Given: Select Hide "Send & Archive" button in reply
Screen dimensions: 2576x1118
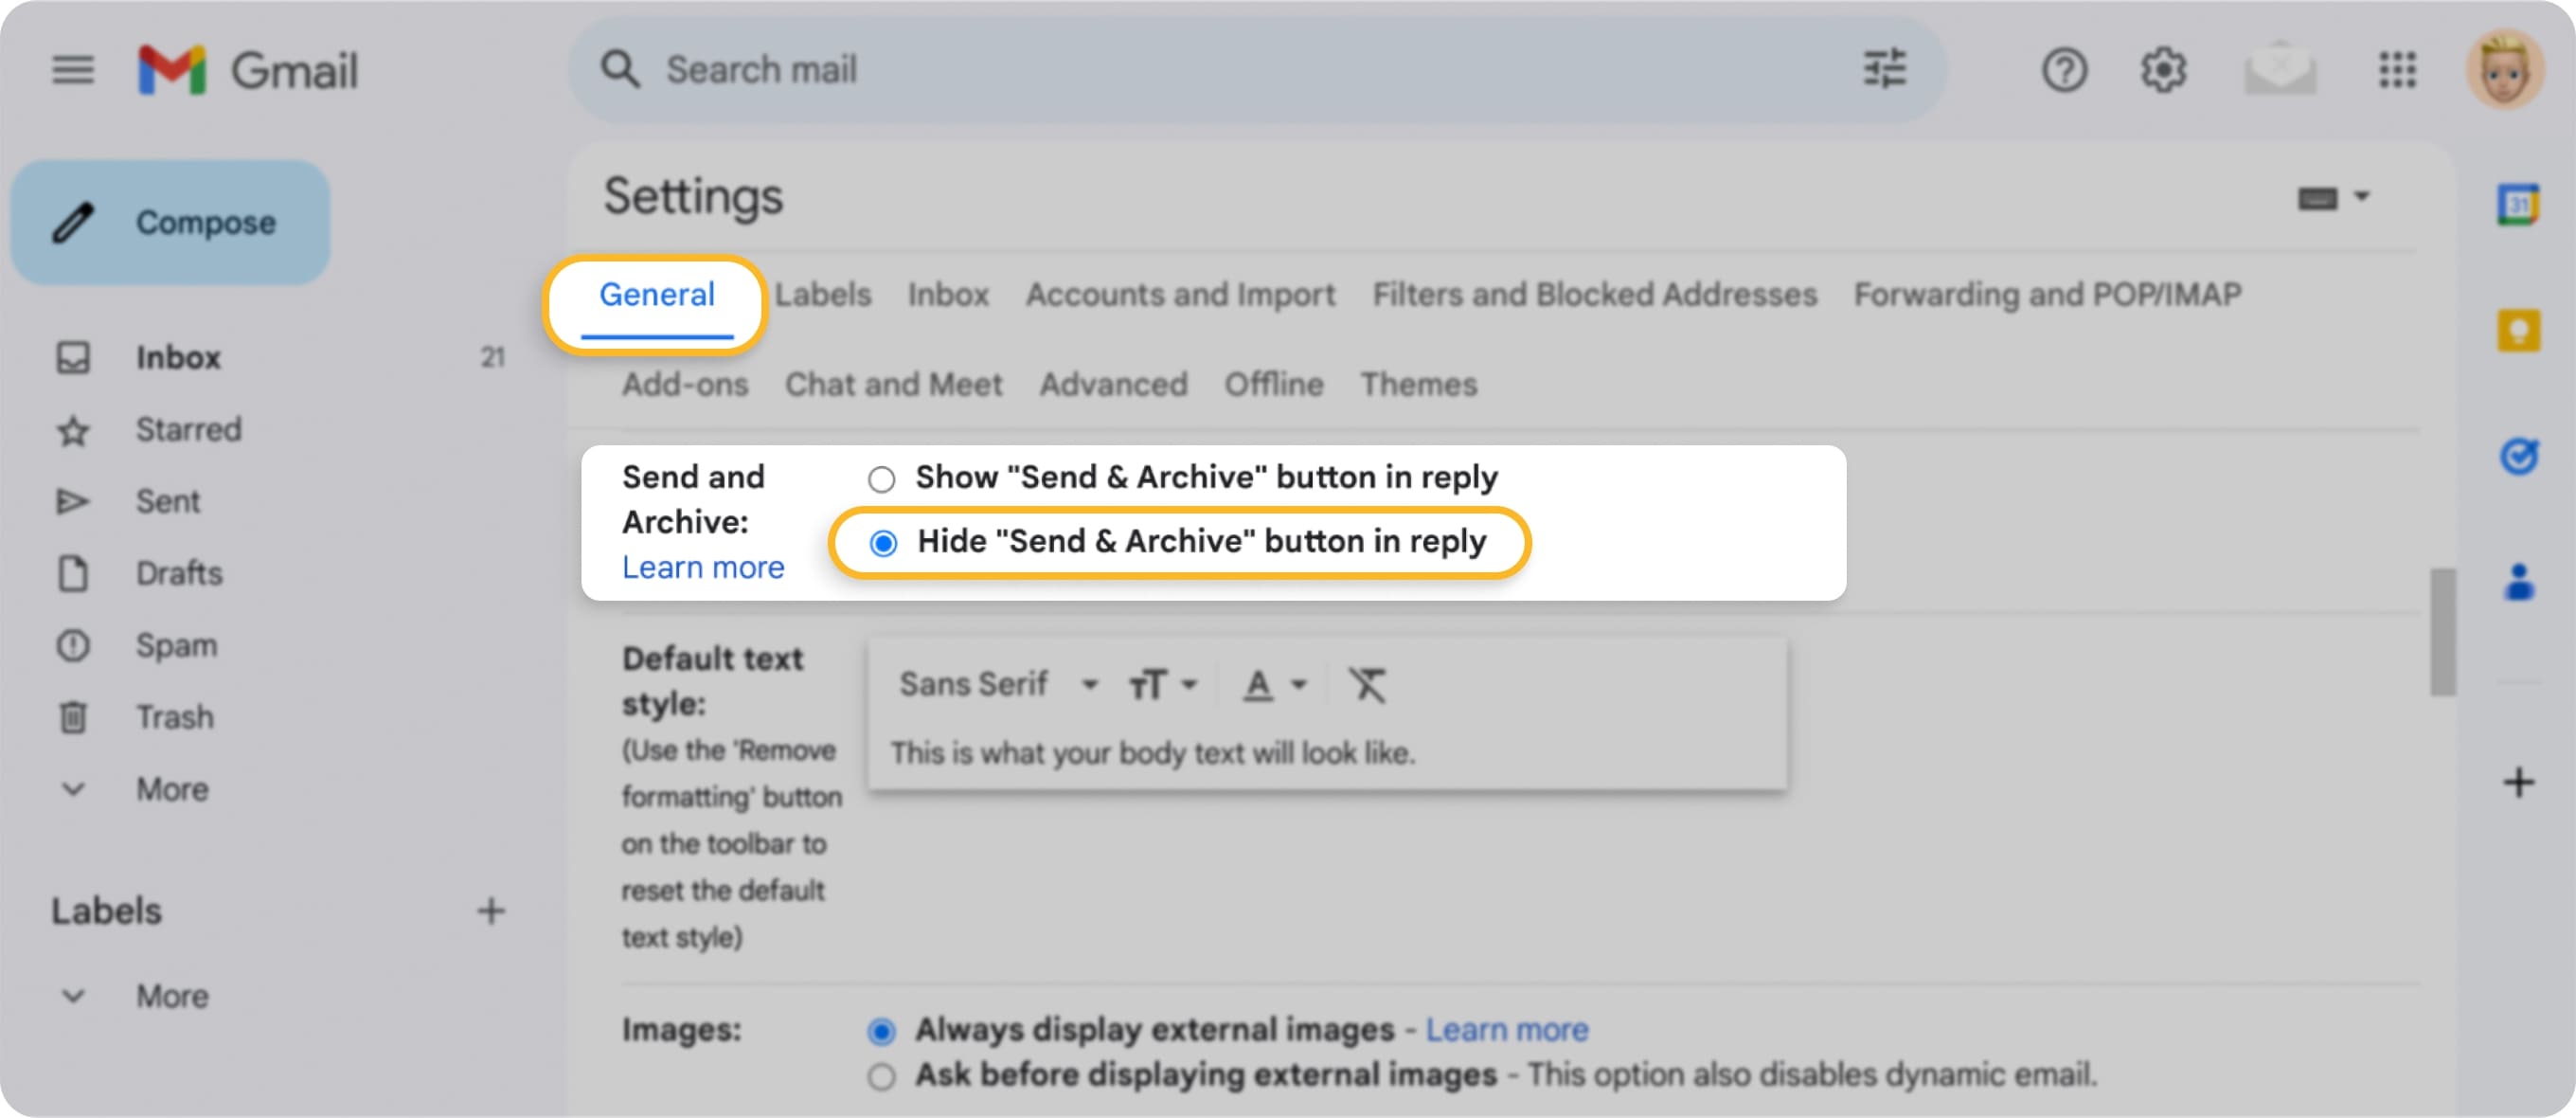Looking at the screenshot, I should [884, 543].
